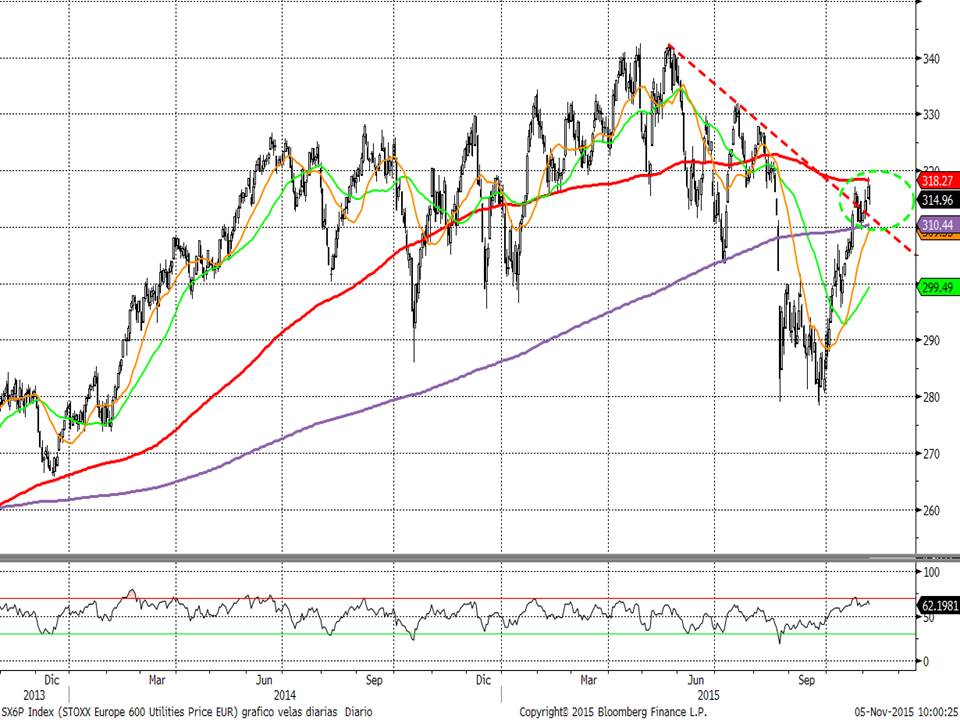Click the 2013 year label

(x=34, y=696)
